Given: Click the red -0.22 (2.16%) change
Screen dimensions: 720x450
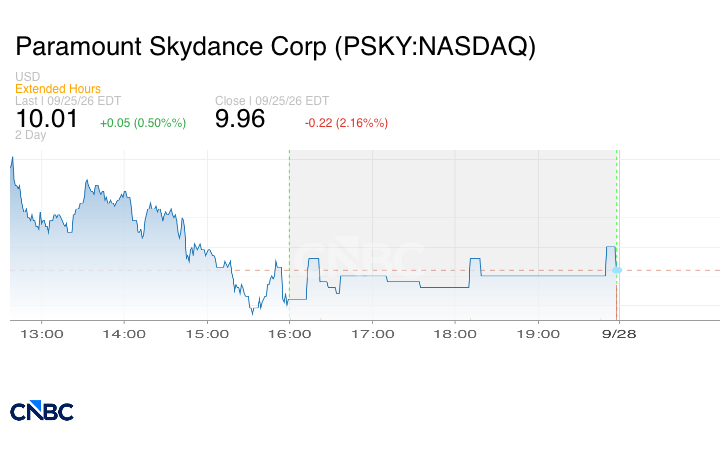Looking at the screenshot, I should pos(346,123).
